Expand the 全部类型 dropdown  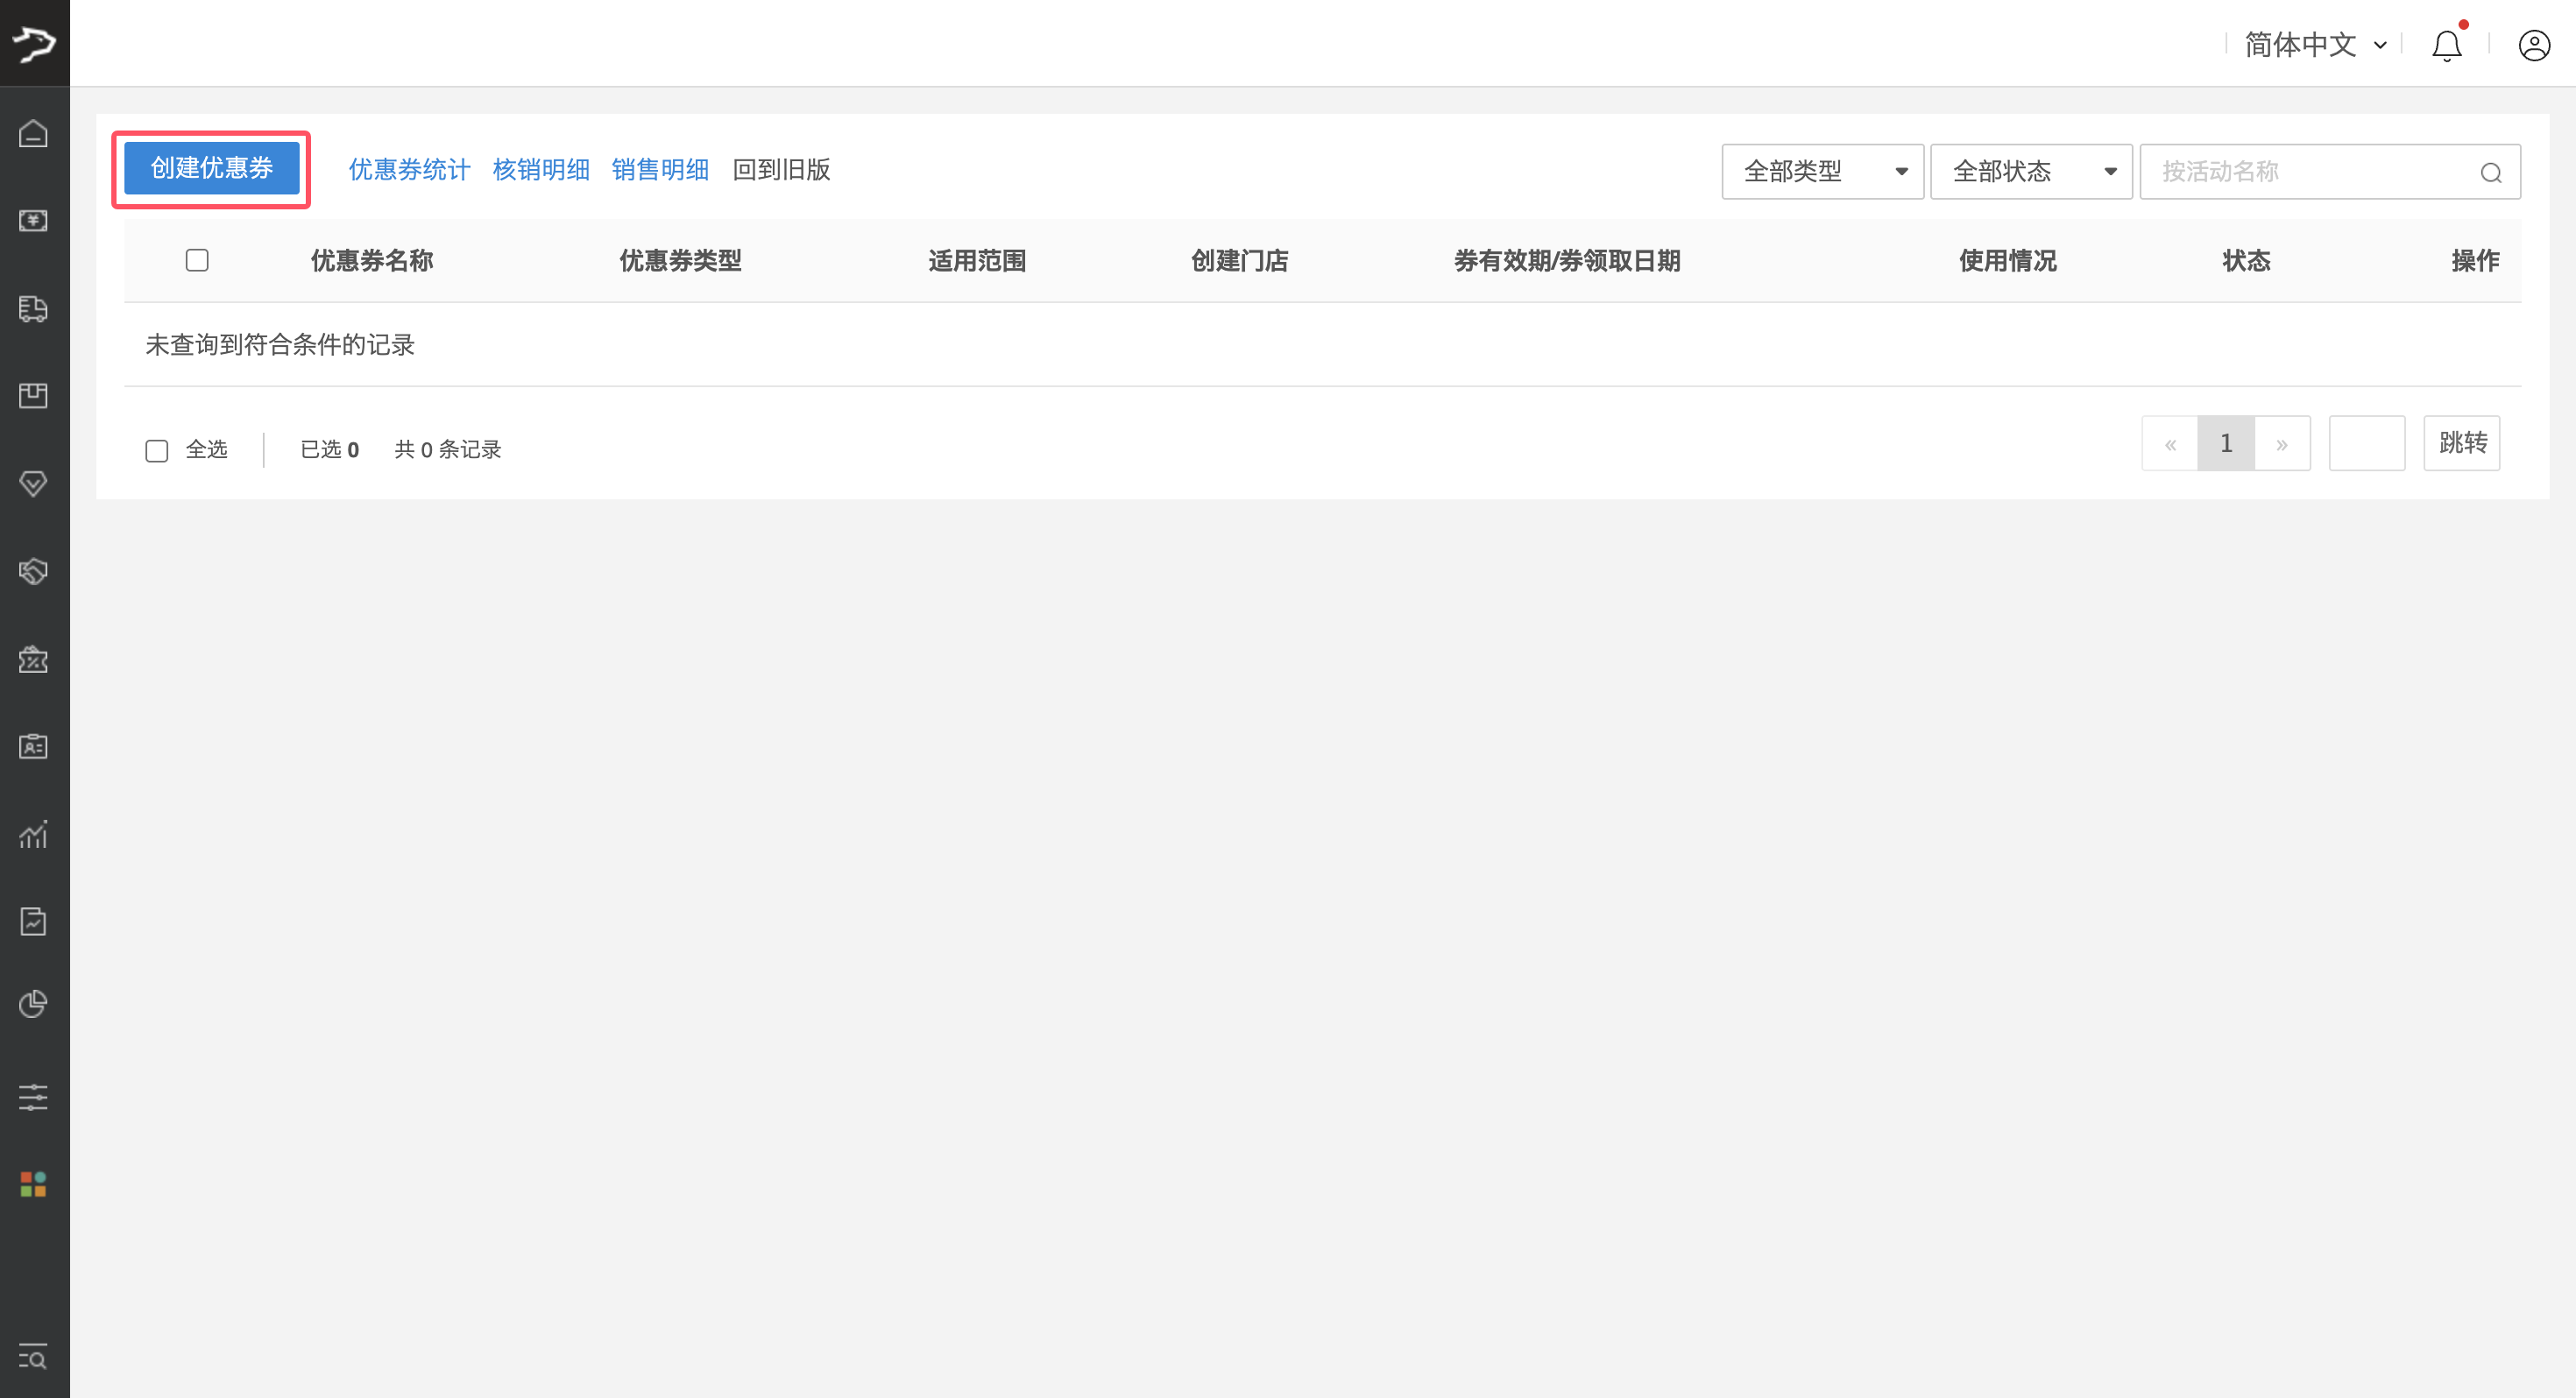coord(1822,171)
